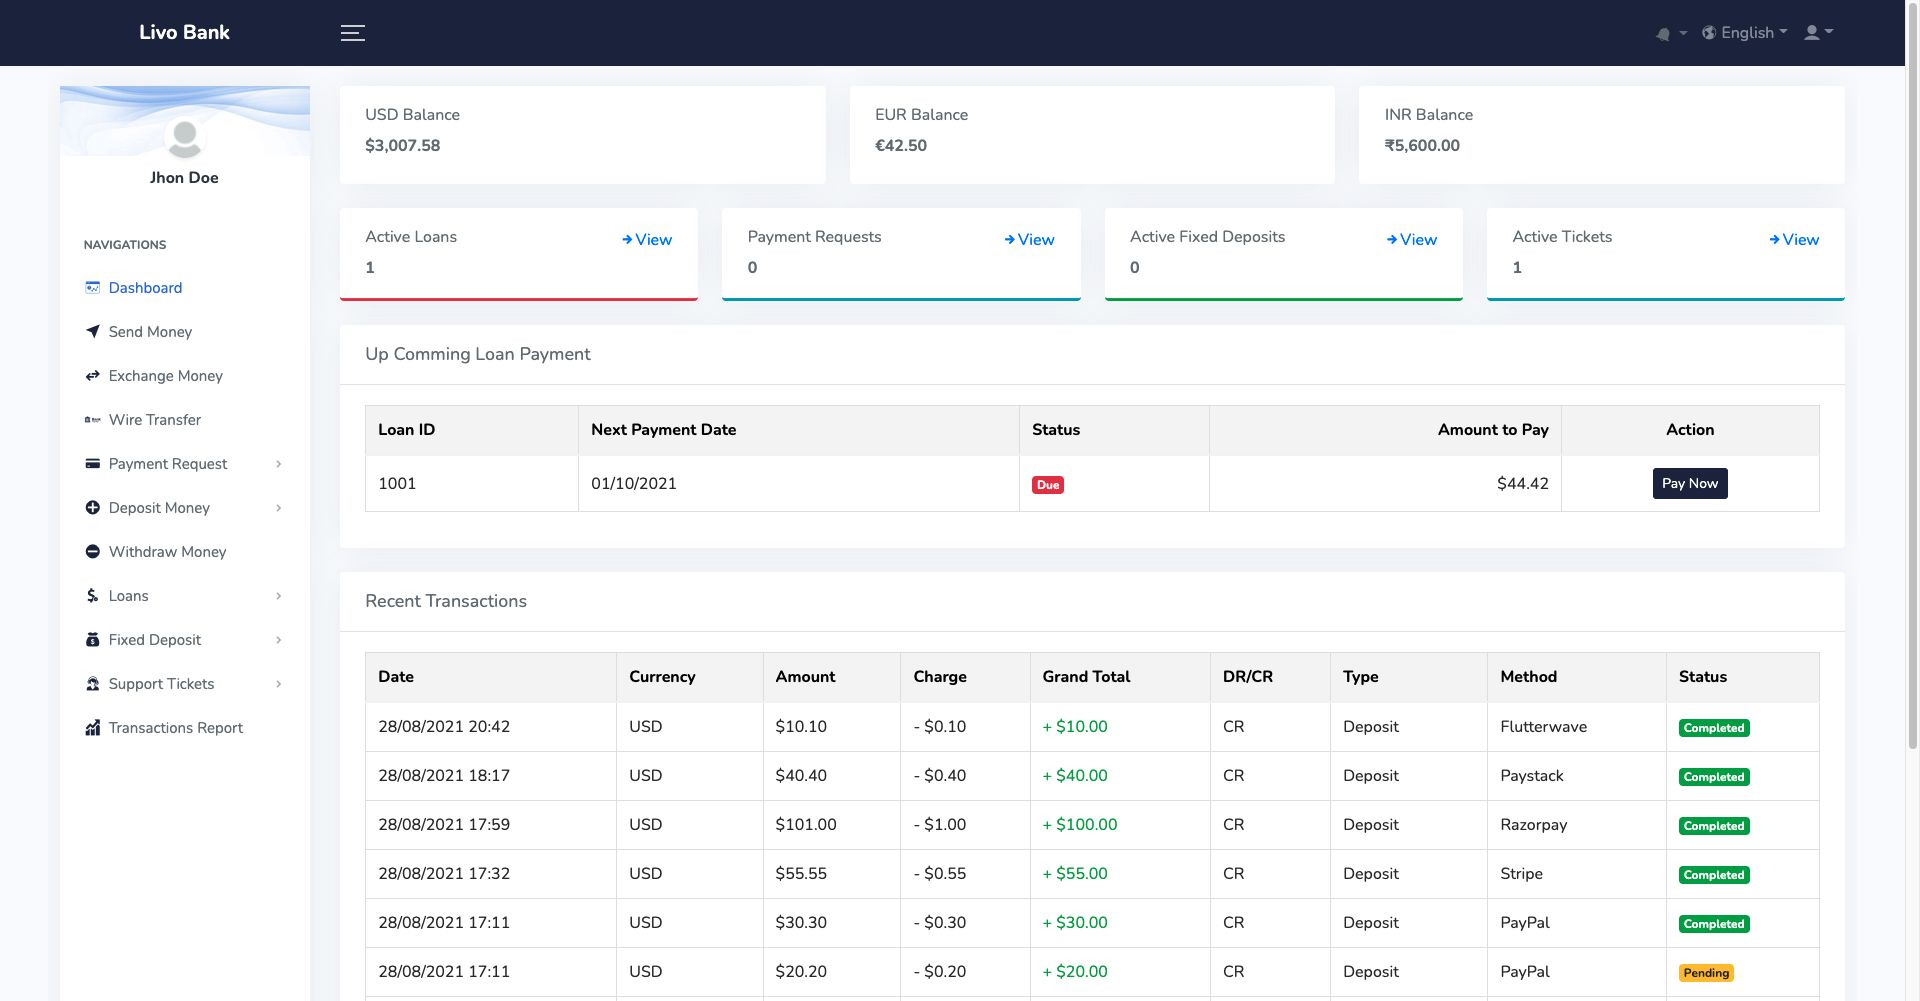Image resolution: width=1920 pixels, height=1001 pixels.
Task: Click the Wire Transfer icon
Action: (x=93, y=420)
